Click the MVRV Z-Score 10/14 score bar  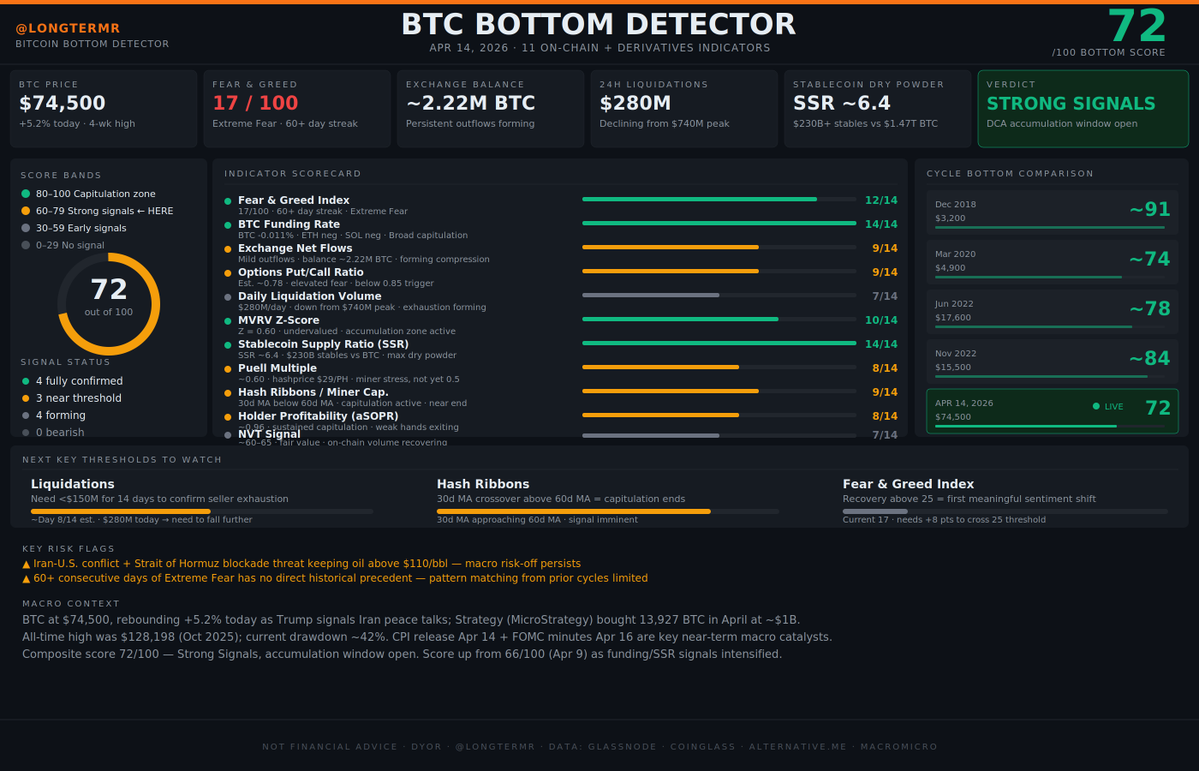pos(719,319)
